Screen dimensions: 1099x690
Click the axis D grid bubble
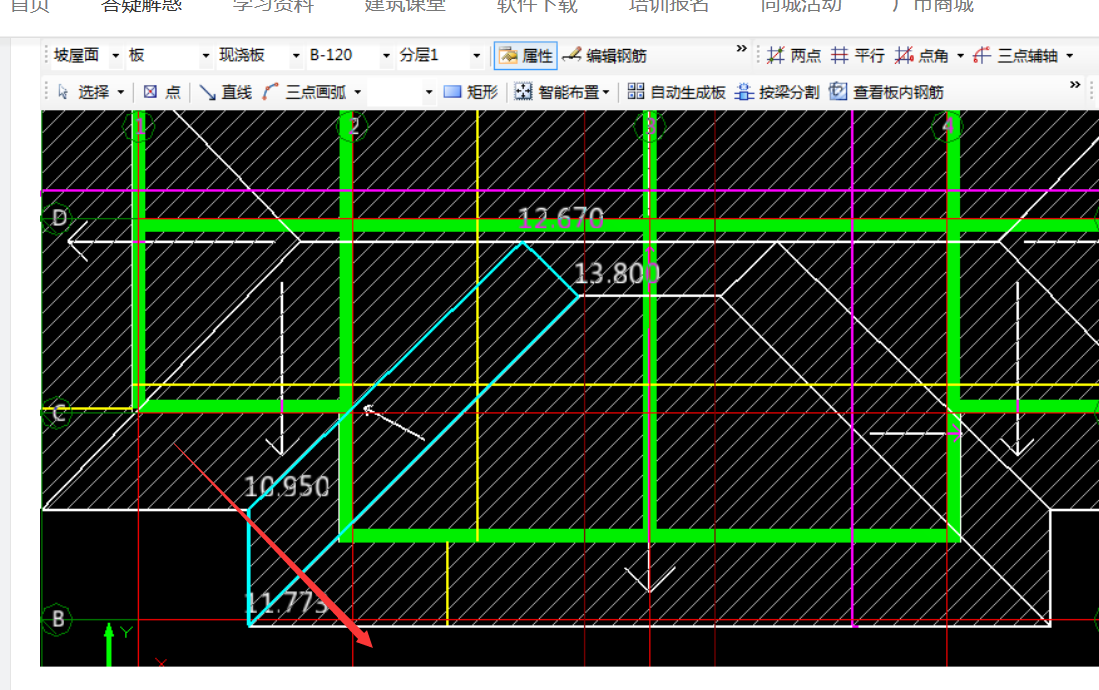[59, 217]
